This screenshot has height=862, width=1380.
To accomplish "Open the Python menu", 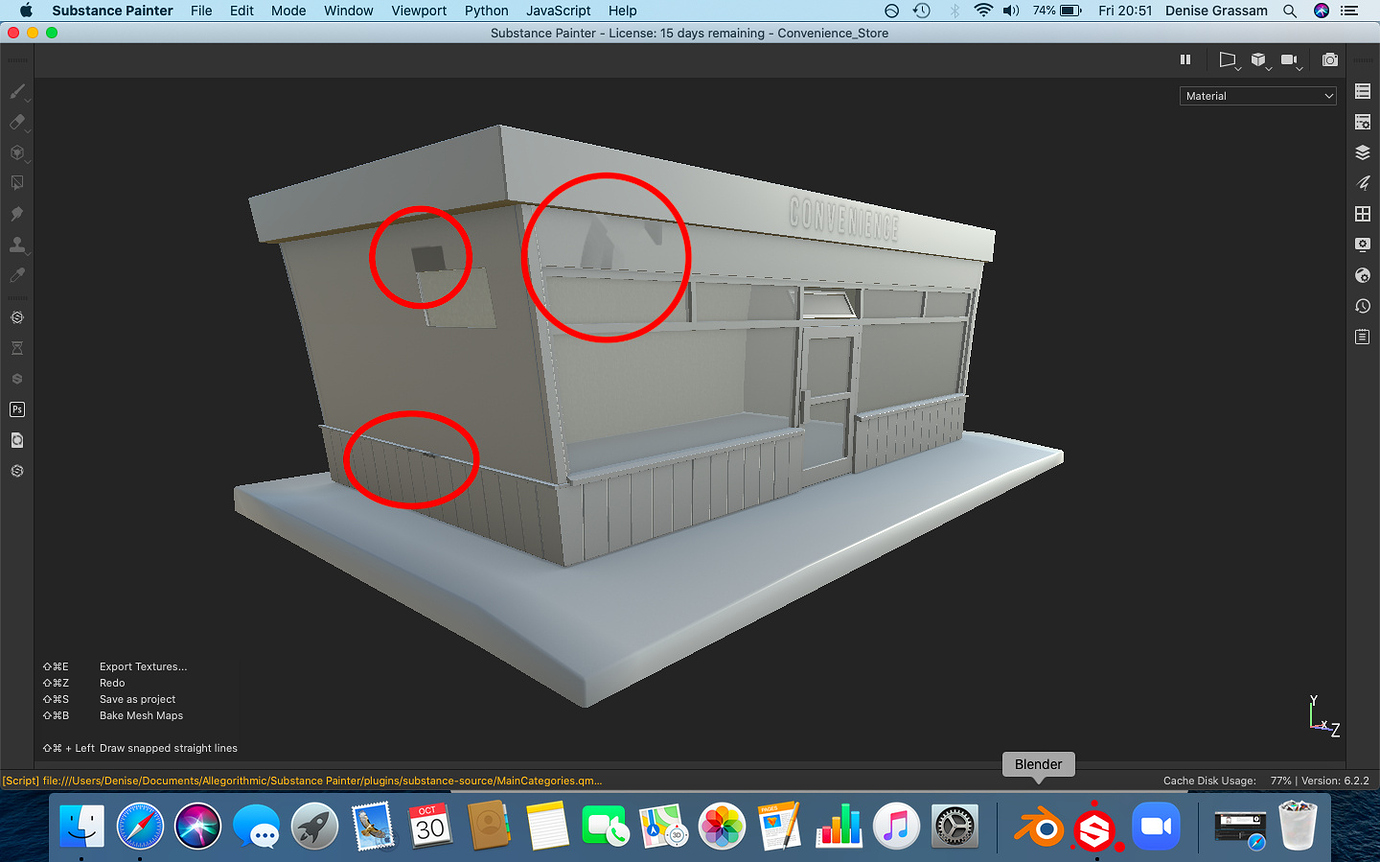I will pyautogui.click(x=486, y=11).
